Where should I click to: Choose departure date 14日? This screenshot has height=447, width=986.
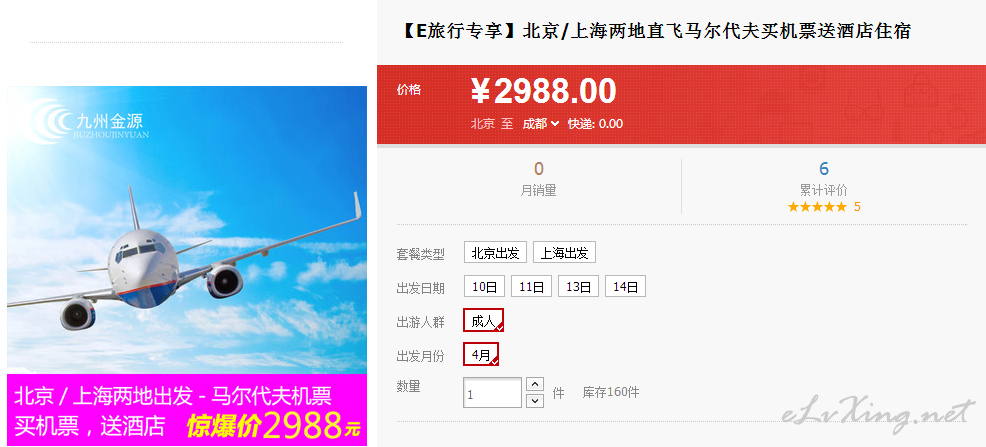625,287
